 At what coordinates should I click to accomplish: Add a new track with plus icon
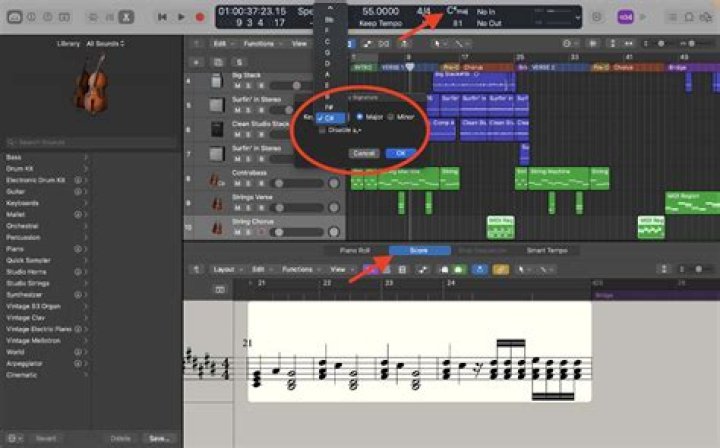197,62
